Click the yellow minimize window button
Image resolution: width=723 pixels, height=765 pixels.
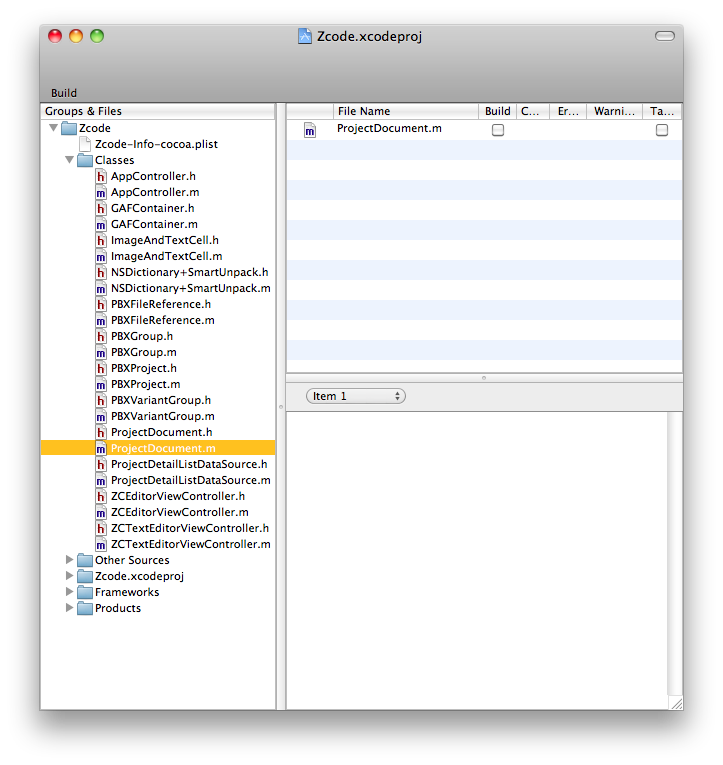(x=76, y=36)
